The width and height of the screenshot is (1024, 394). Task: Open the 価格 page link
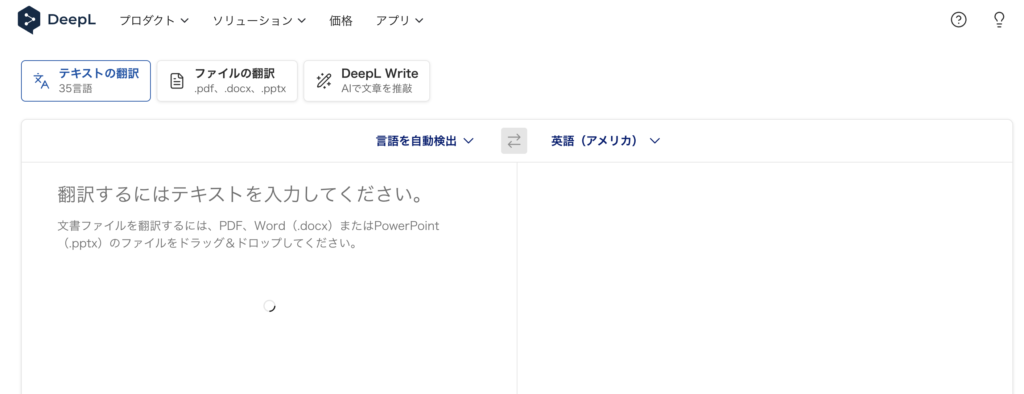(x=341, y=20)
